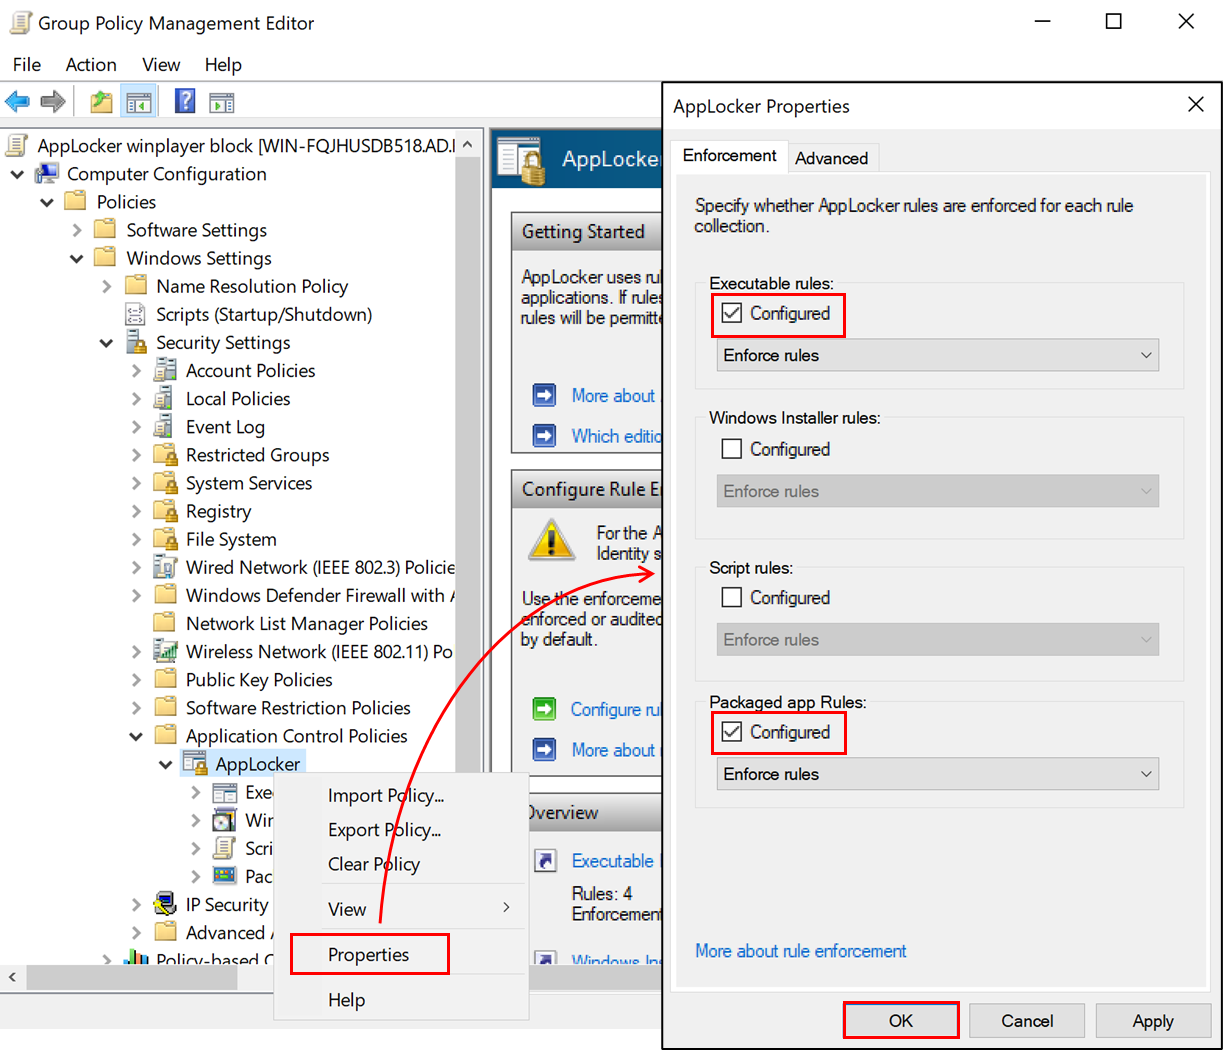Viewport: 1223px width, 1050px height.
Task: Collapse the Security Settings node
Action: coord(107,343)
